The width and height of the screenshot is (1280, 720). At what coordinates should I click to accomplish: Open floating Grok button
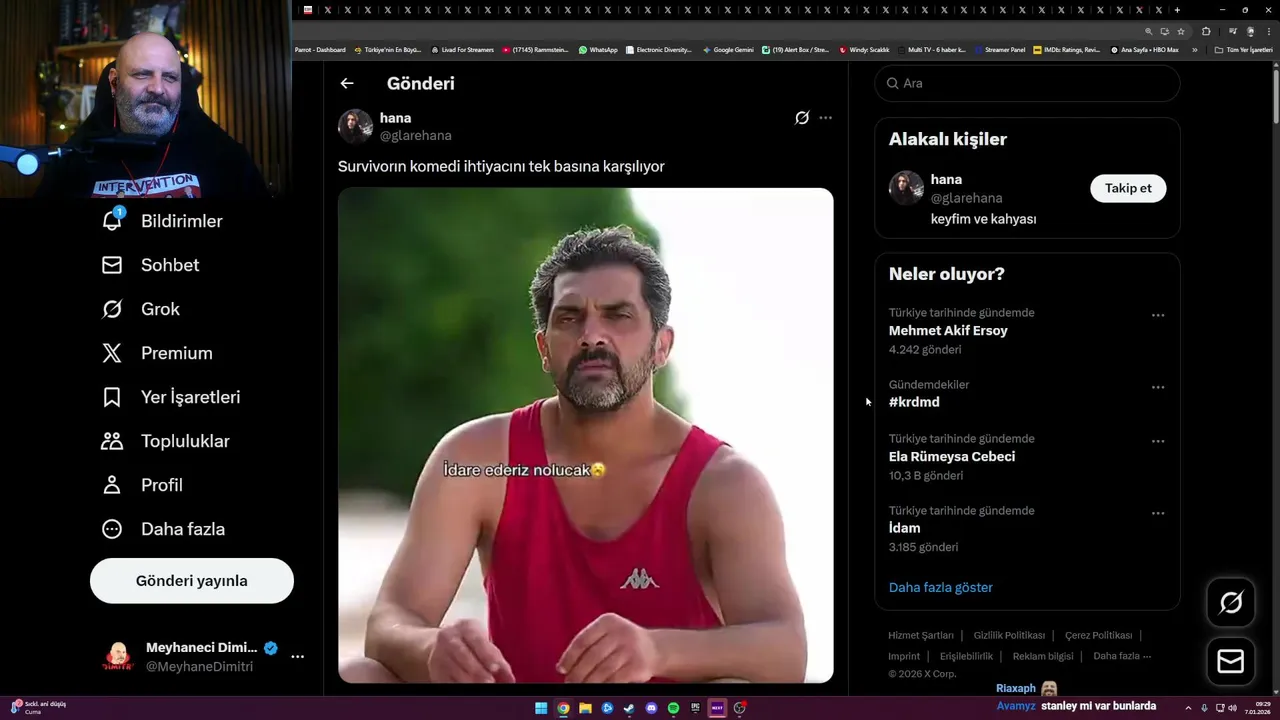(x=1231, y=602)
